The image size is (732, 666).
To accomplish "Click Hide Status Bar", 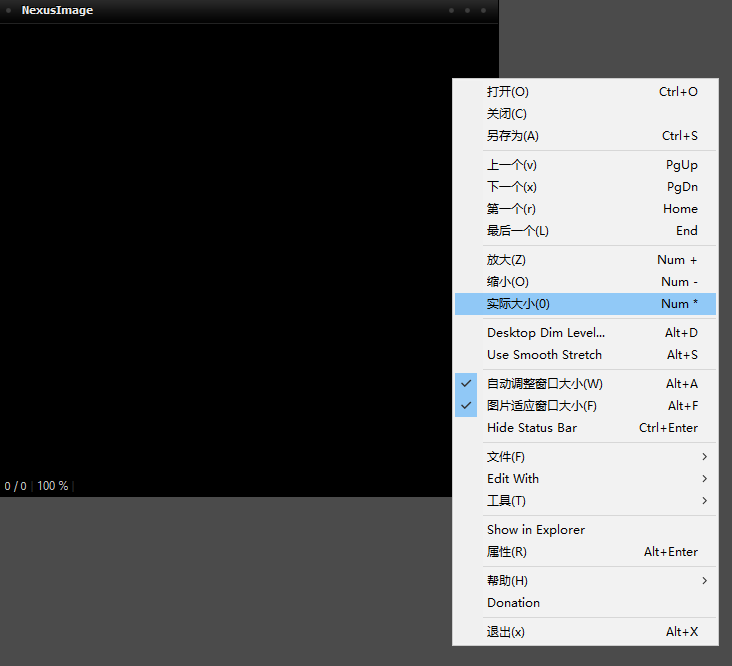I will pos(531,428).
